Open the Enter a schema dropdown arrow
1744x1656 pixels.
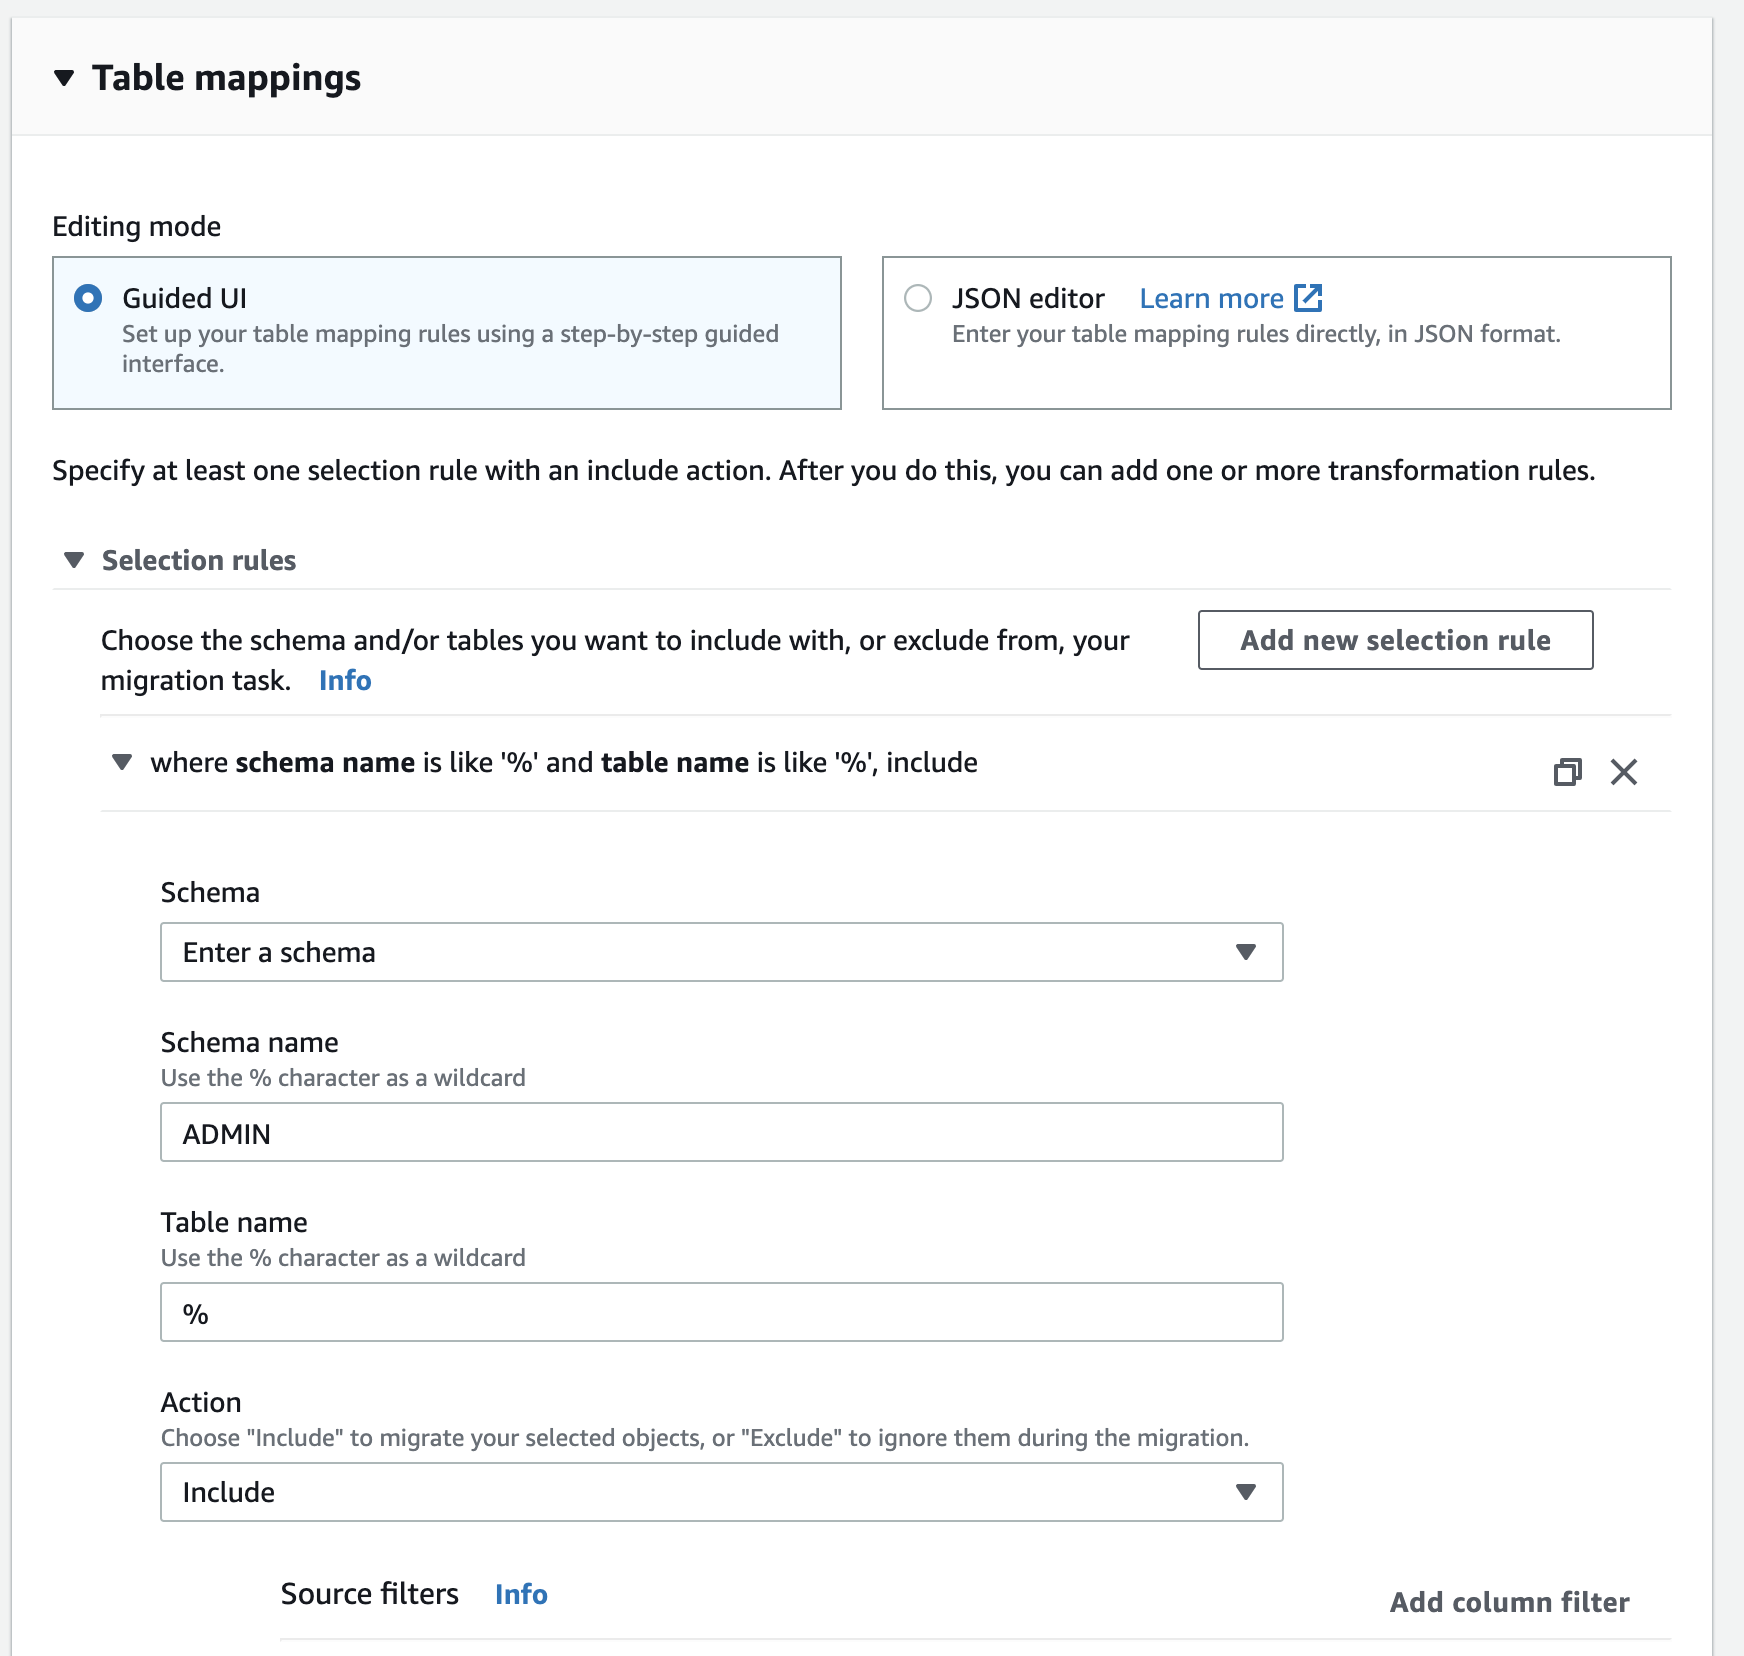tap(1245, 952)
